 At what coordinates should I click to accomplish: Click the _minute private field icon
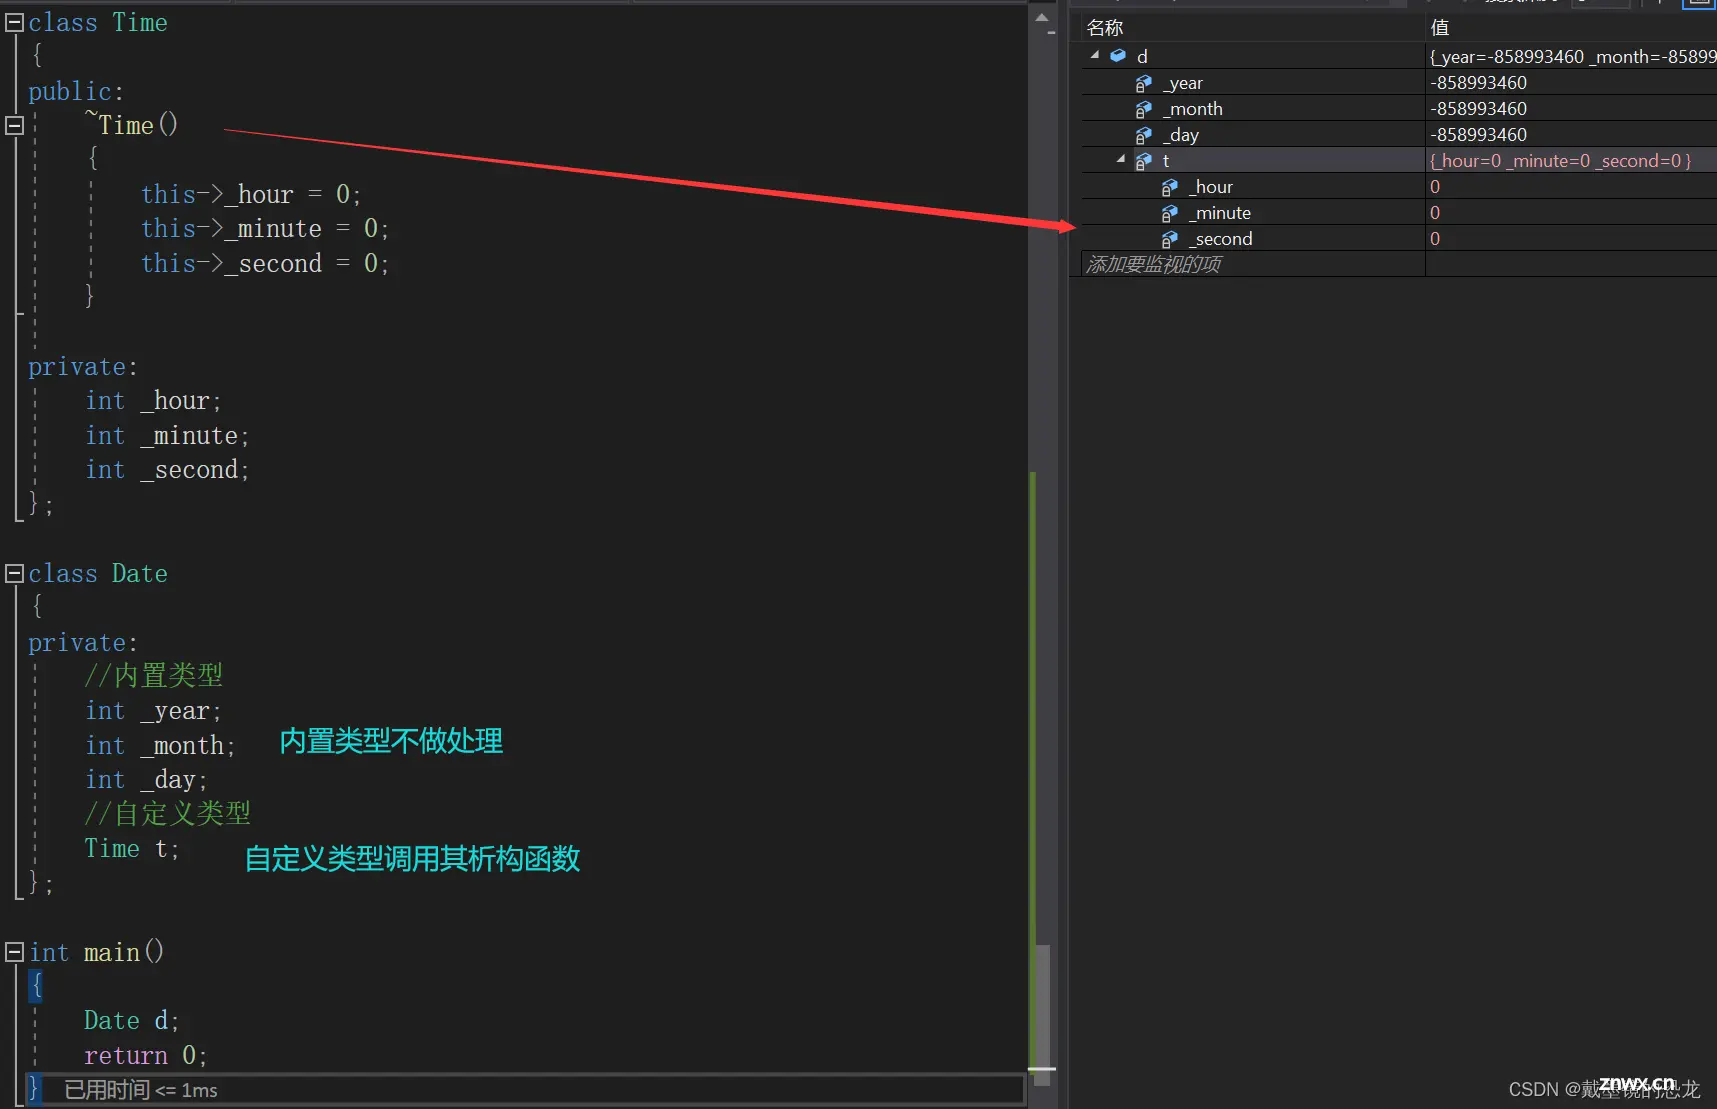[x=1170, y=213]
